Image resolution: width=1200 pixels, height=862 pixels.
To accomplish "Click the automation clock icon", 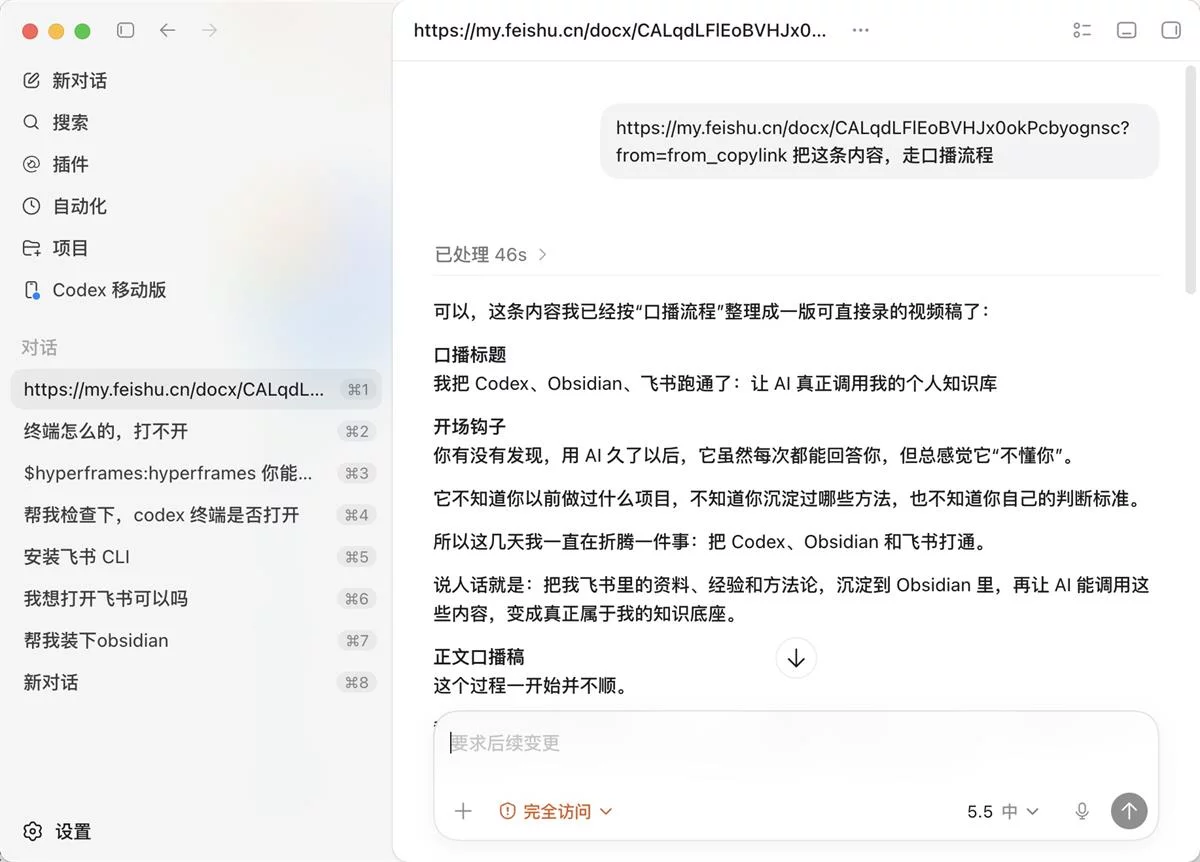I will point(32,207).
